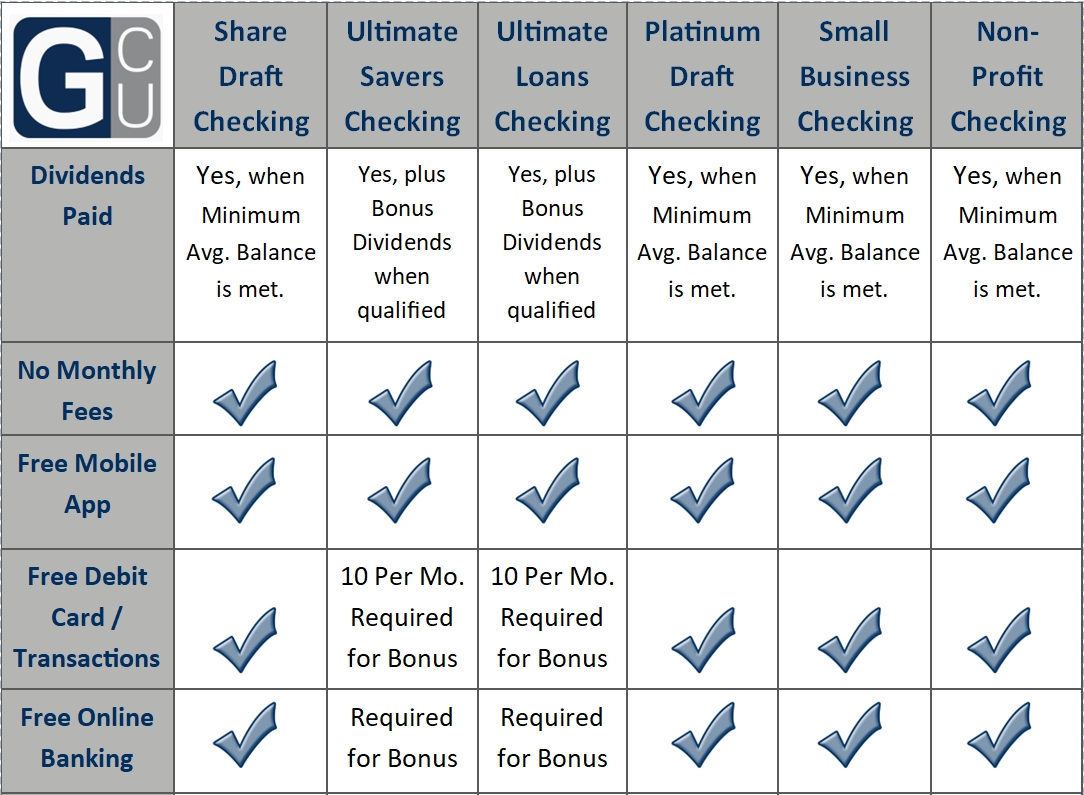
Task: Click Small Business Free Debit Card checkmark
Action: coord(850,640)
